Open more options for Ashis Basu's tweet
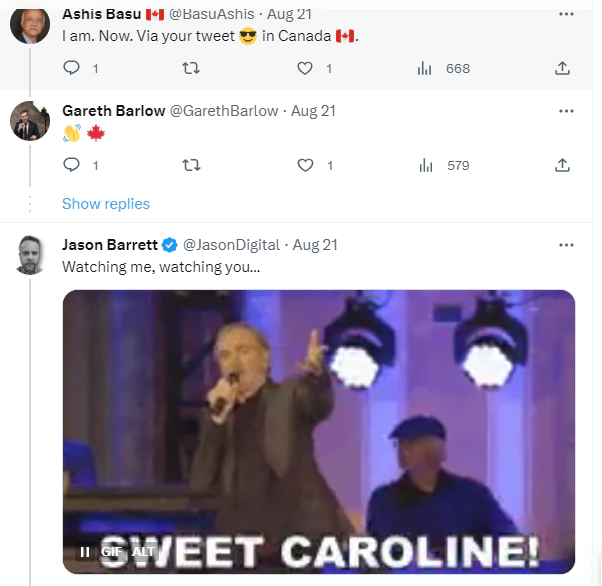This screenshot has width=602, height=586. pos(567,14)
